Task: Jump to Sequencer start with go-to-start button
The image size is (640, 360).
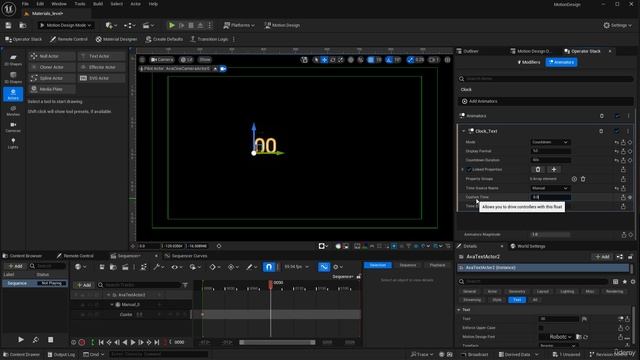Action: [101, 342]
